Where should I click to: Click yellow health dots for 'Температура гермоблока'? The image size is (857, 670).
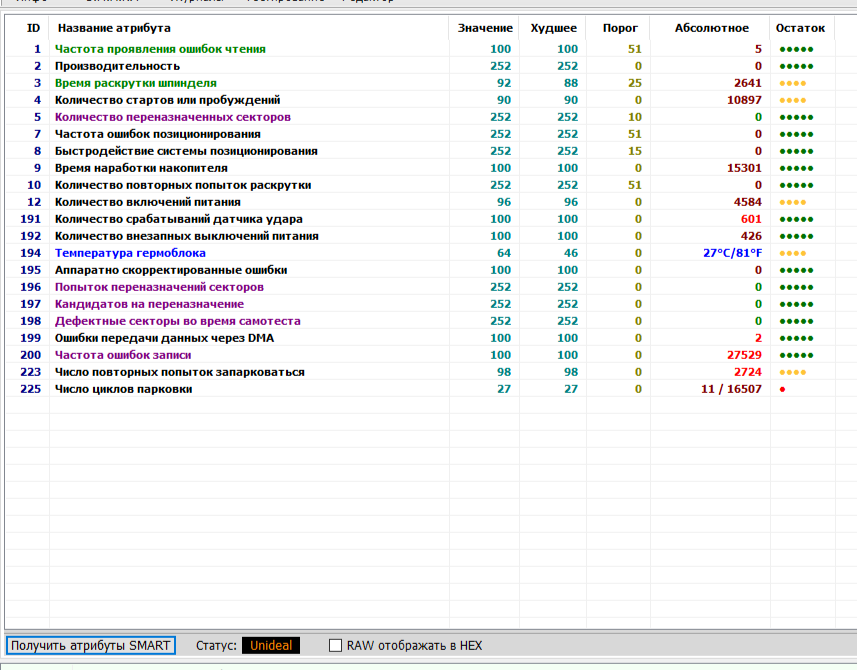pos(792,253)
